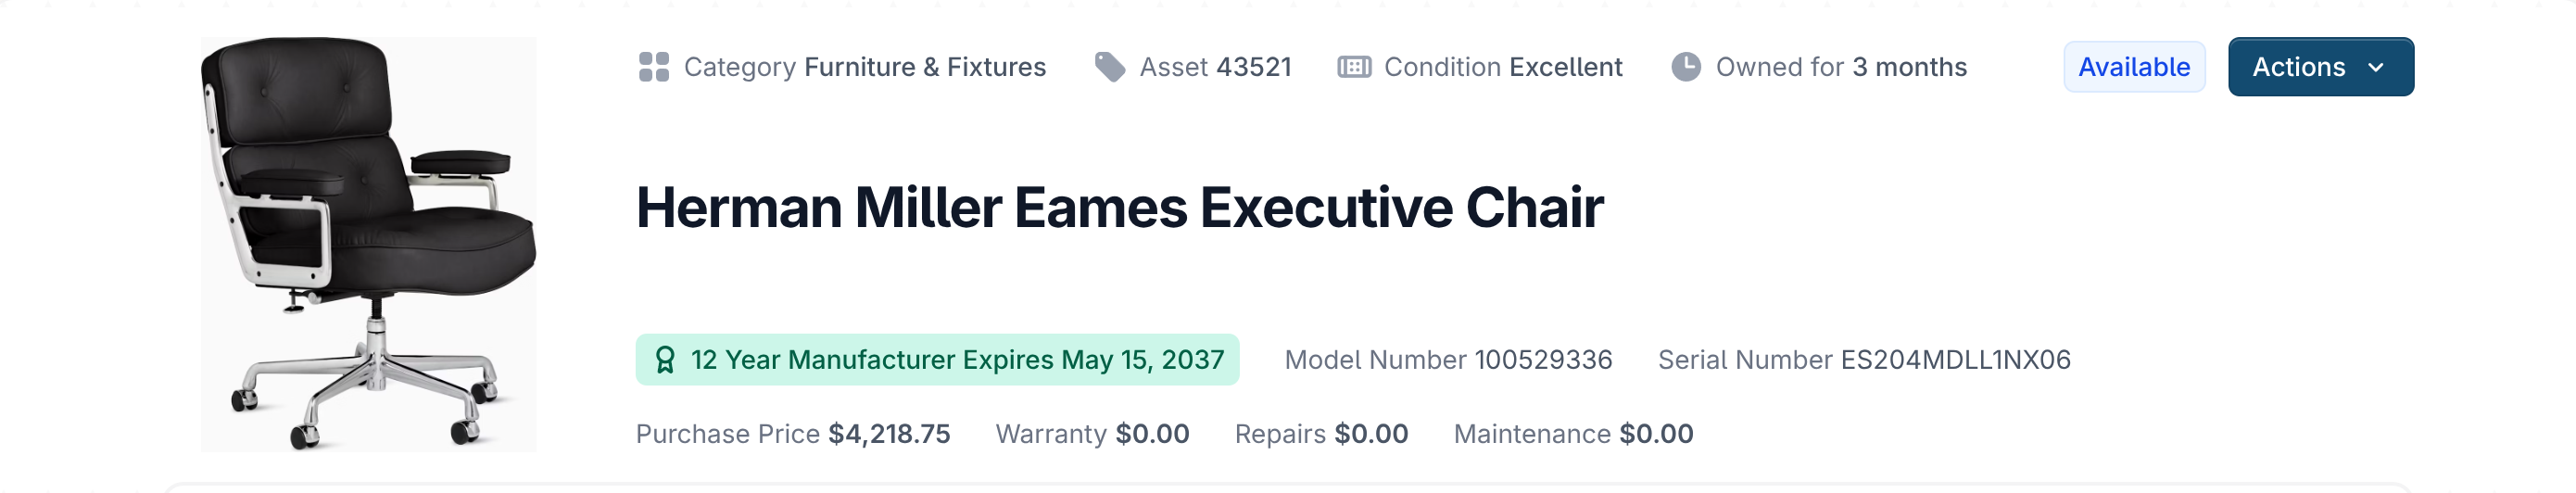Viewport: 2576px width, 493px height.
Task: Click the Available status badge
Action: pos(2134,67)
